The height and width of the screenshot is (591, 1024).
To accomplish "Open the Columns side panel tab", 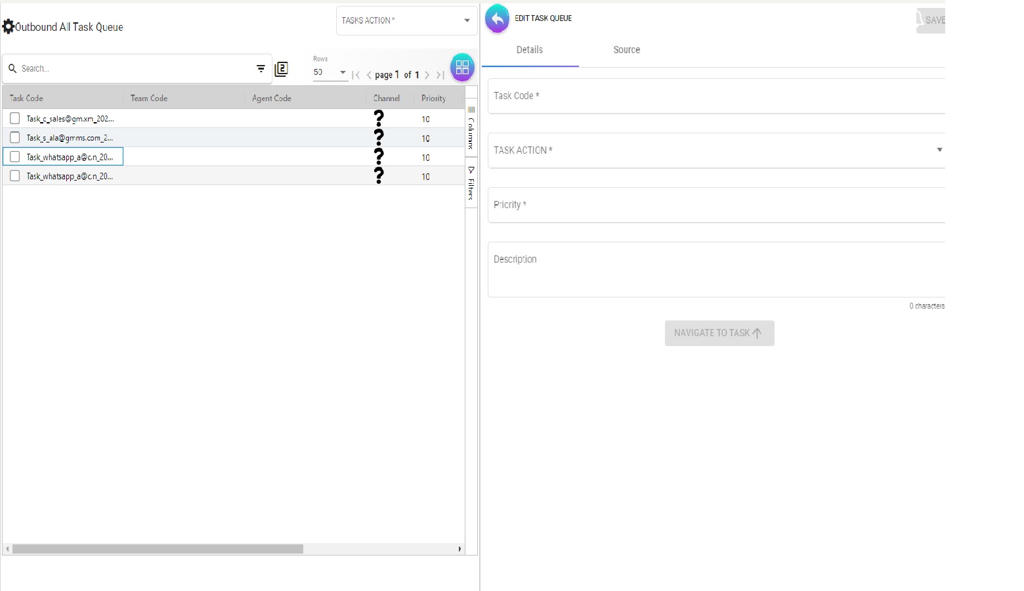I will click(x=471, y=128).
